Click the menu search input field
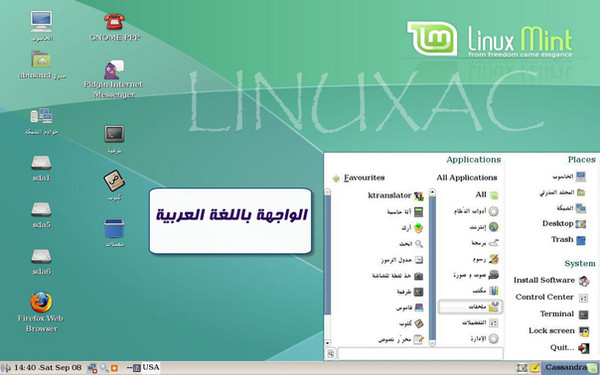This screenshot has height=375, width=600. coord(421,354)
